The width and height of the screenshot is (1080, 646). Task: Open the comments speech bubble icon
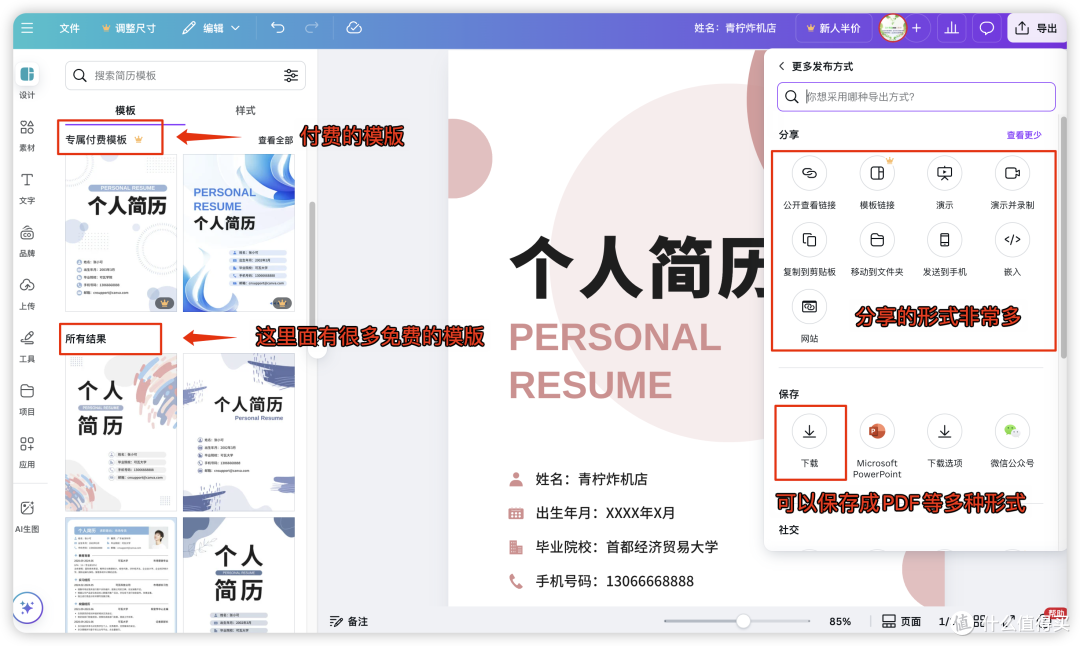986,28
